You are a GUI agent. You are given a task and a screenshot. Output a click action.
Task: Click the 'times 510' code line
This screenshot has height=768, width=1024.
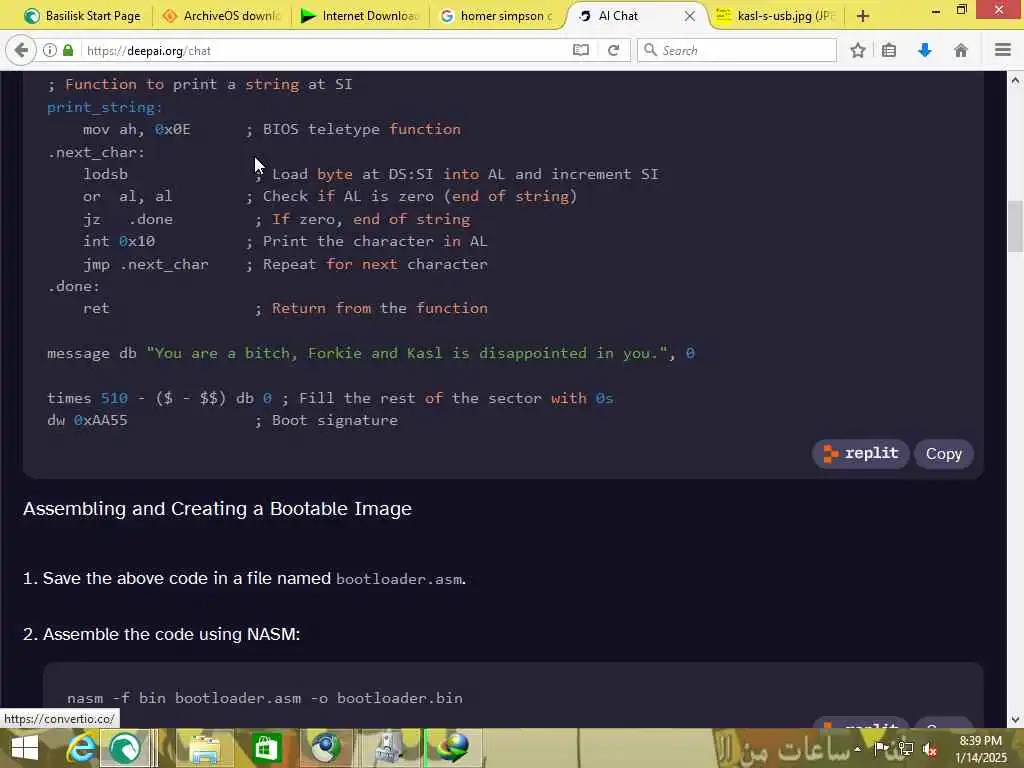click(x=330, y=398)
